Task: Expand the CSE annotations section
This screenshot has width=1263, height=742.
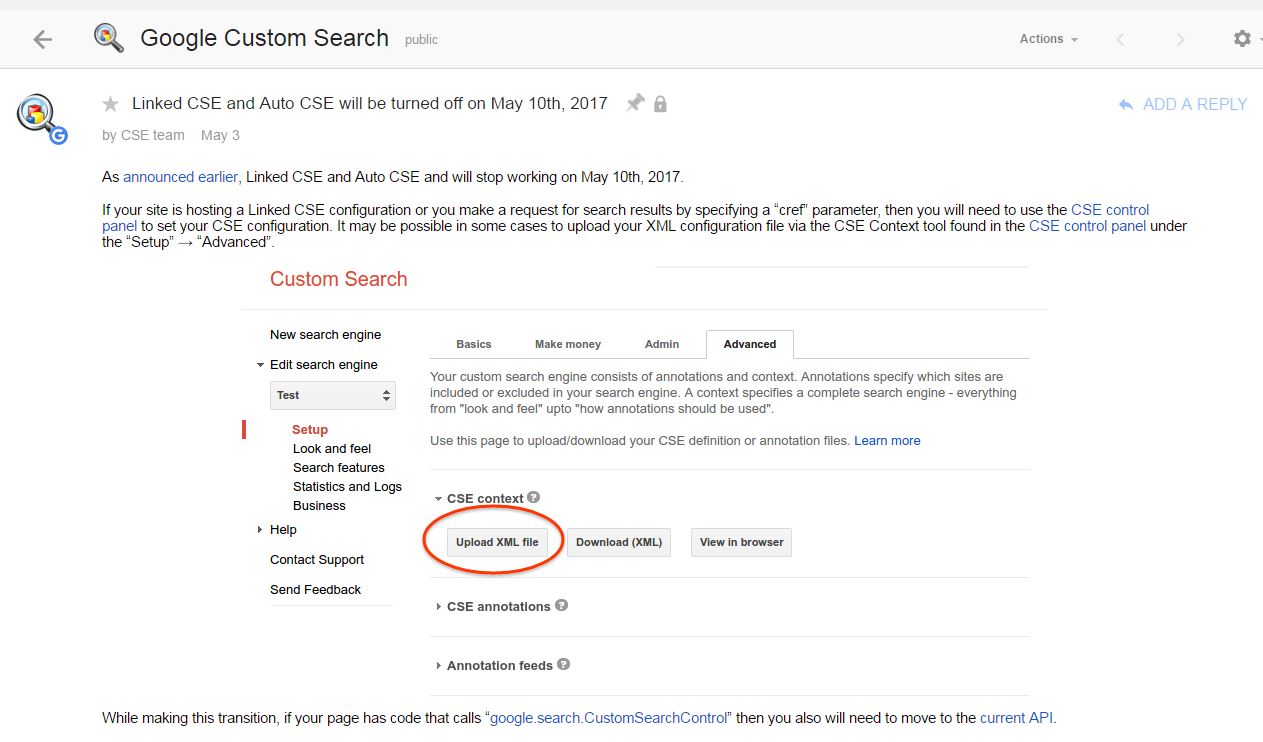Action: (x=498, y=606)
